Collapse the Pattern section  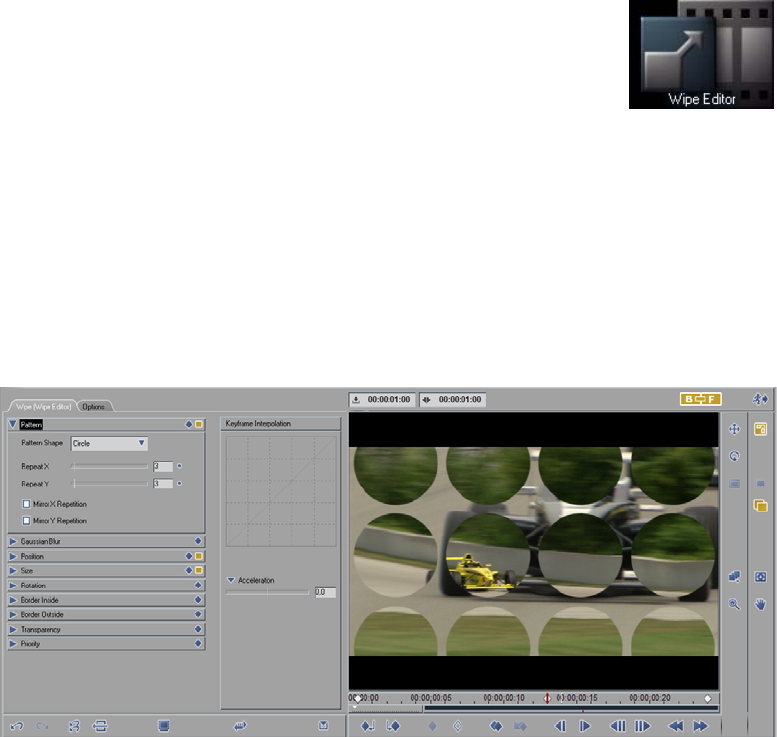[x=13, y=424]
